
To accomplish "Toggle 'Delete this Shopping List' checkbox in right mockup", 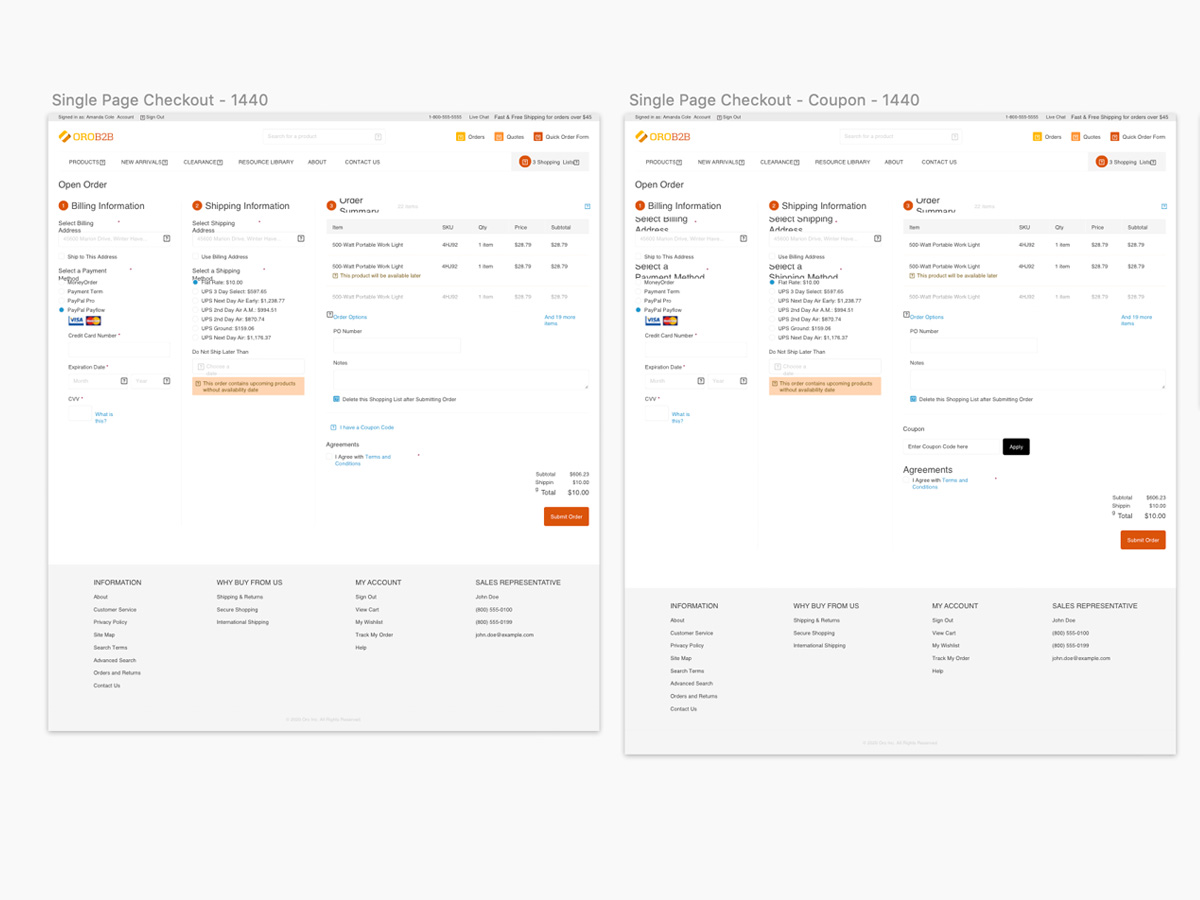I will point(914,399).
